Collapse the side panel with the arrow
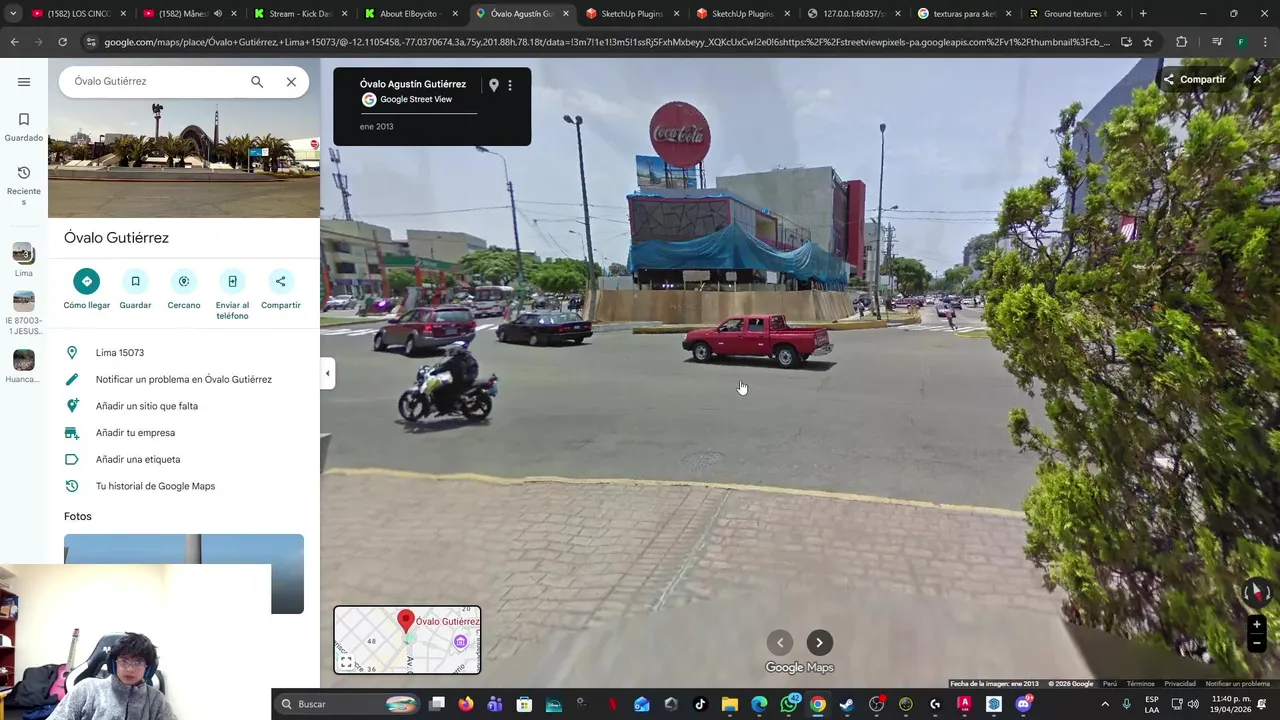This screenshot has height=720, width=1280. tap(327, 374)
